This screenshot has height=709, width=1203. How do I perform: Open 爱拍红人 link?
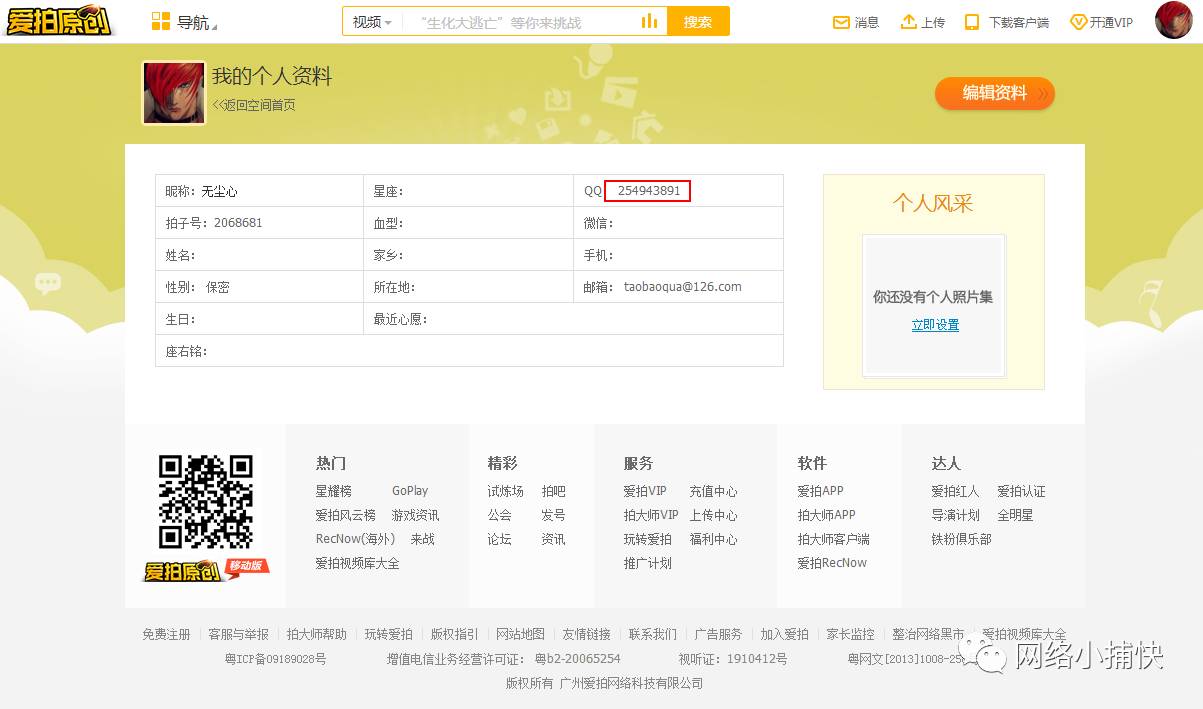point(956,491)
